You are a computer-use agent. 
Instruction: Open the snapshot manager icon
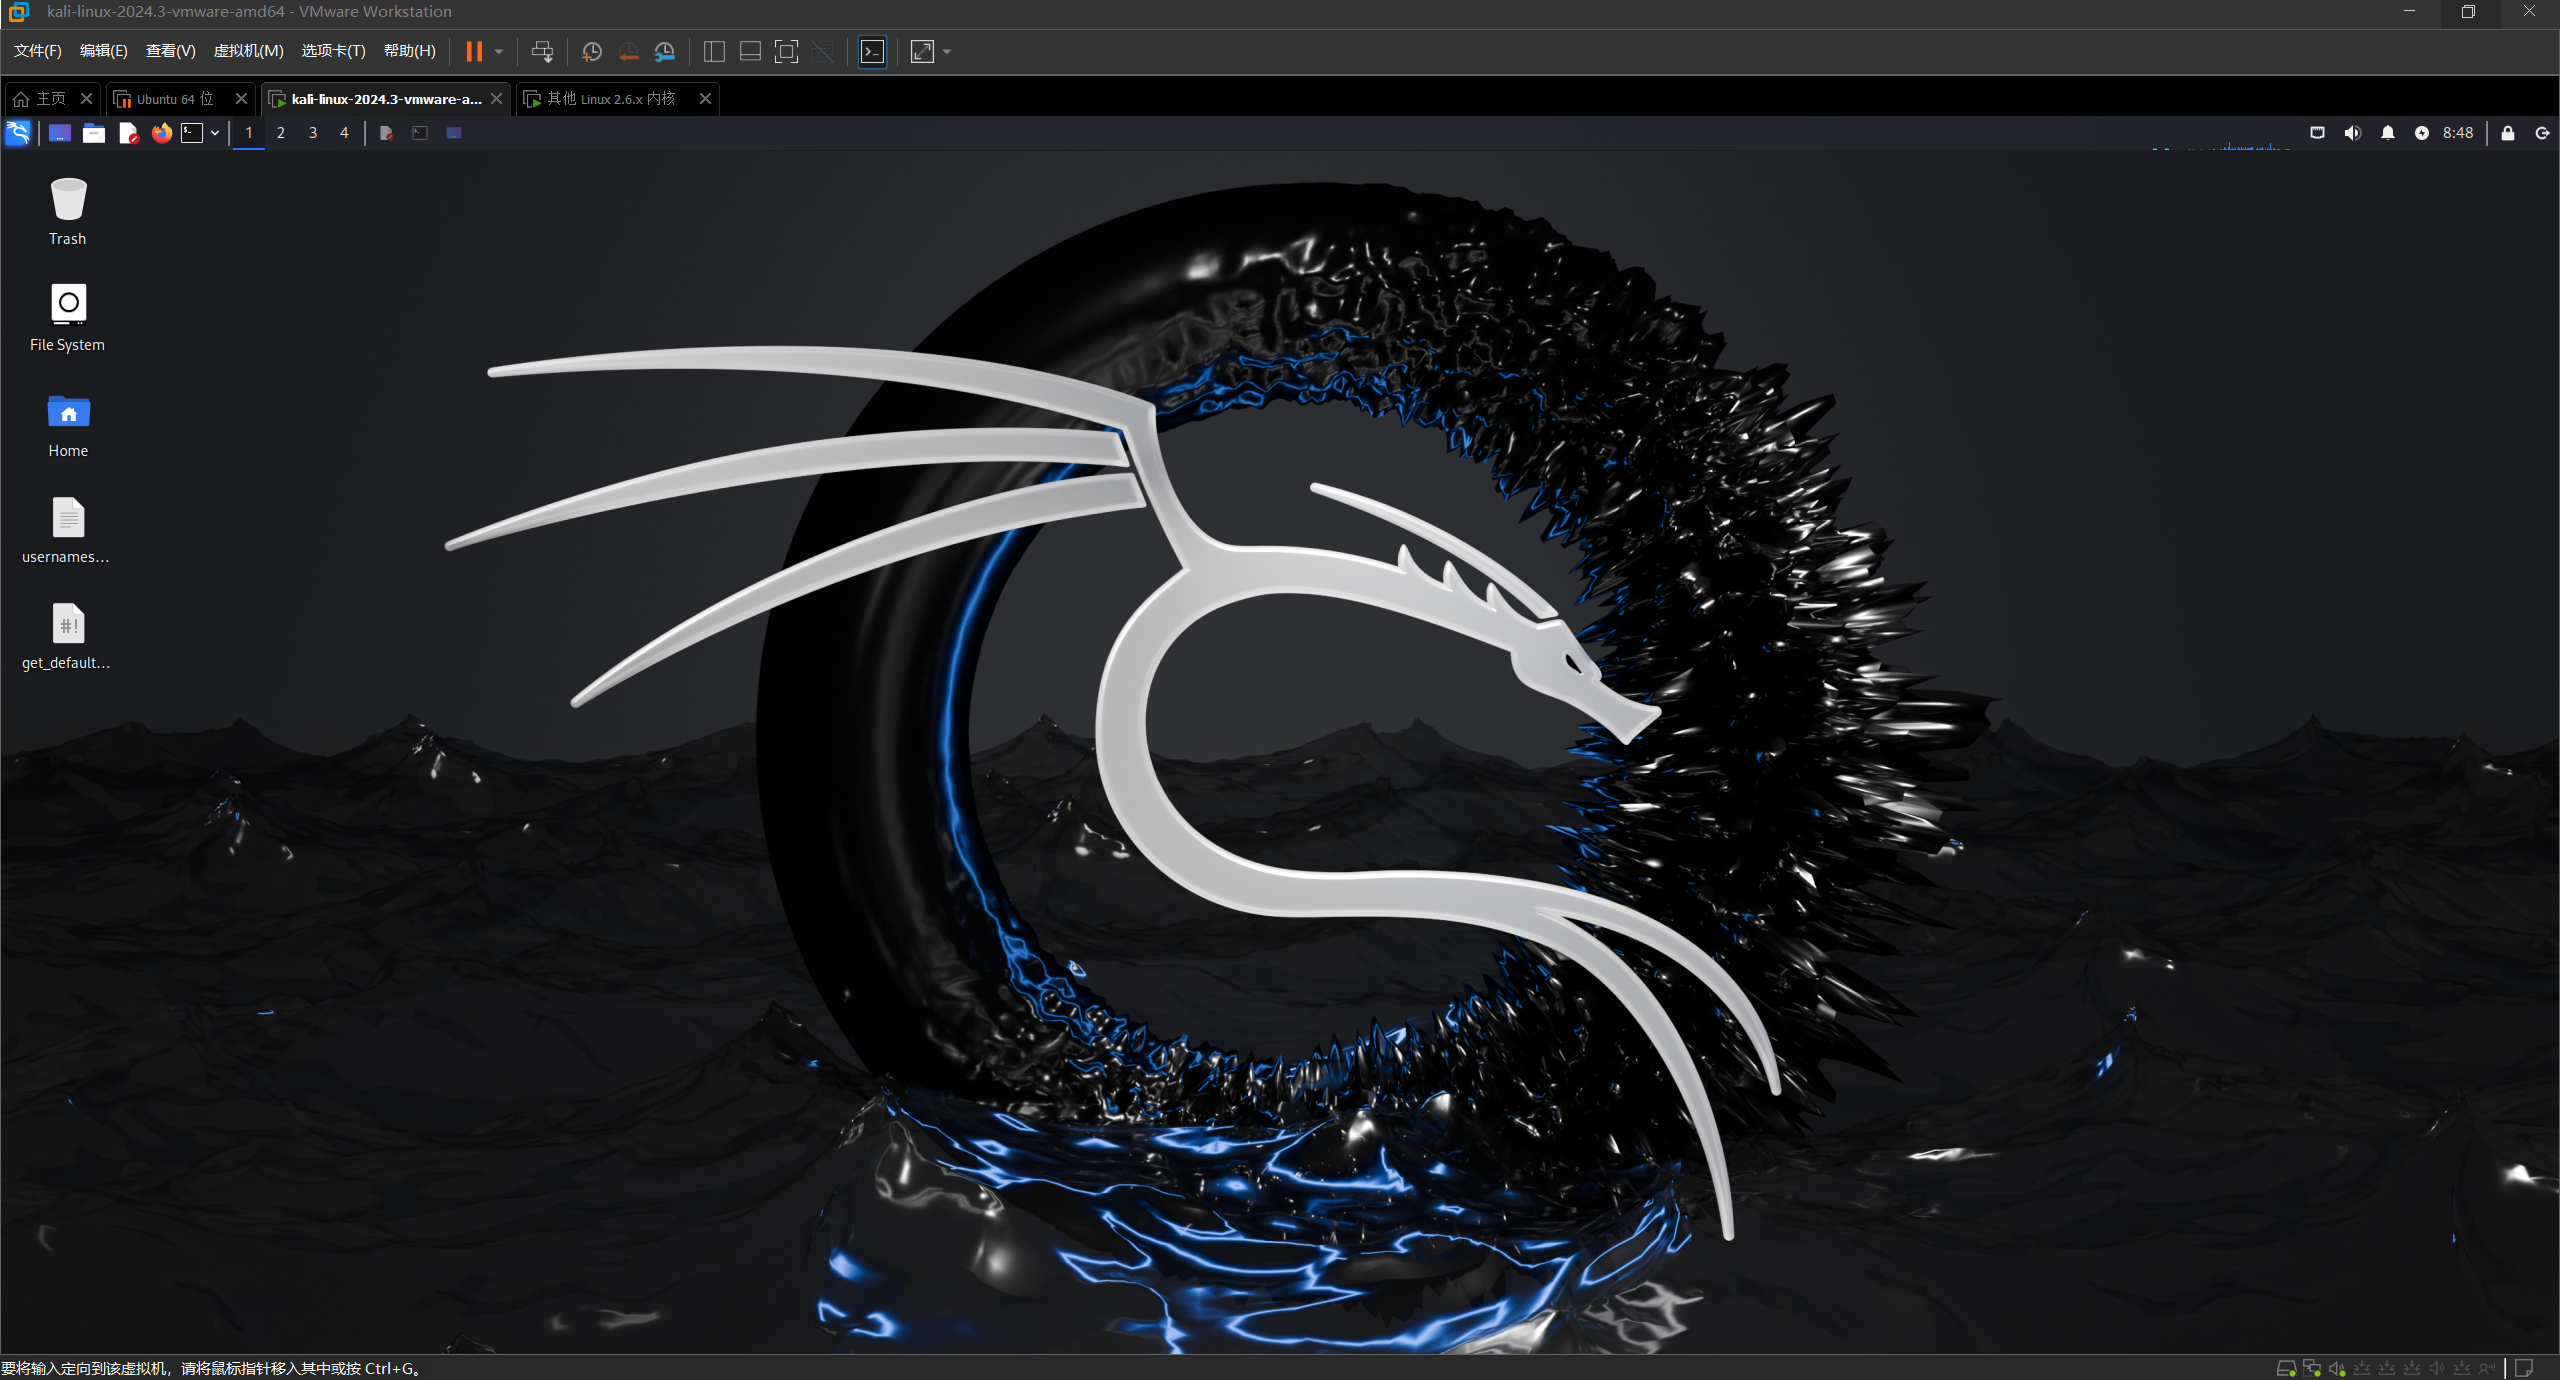click(x=665, y=52)
